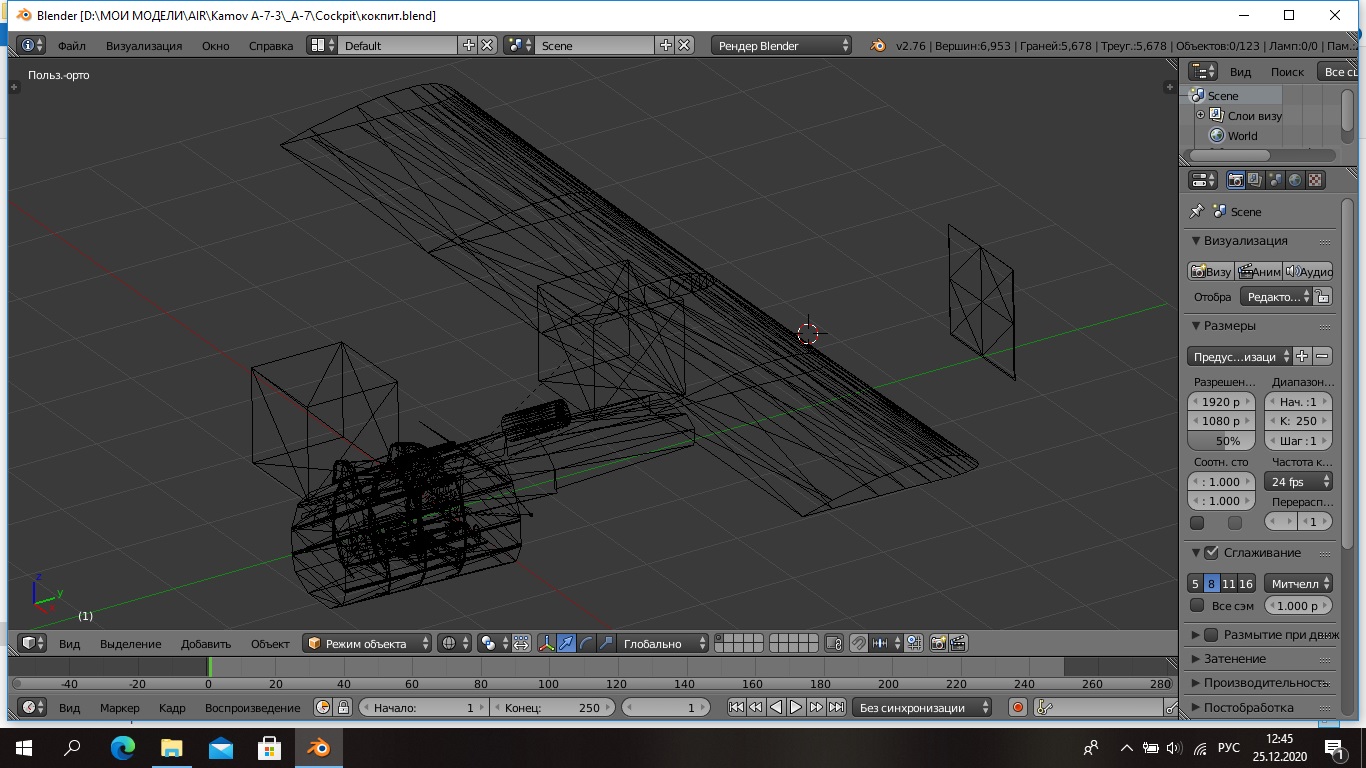Click the Render Layers properties tab icon
1366x768 pixels.
click(x=1255, y=180)
